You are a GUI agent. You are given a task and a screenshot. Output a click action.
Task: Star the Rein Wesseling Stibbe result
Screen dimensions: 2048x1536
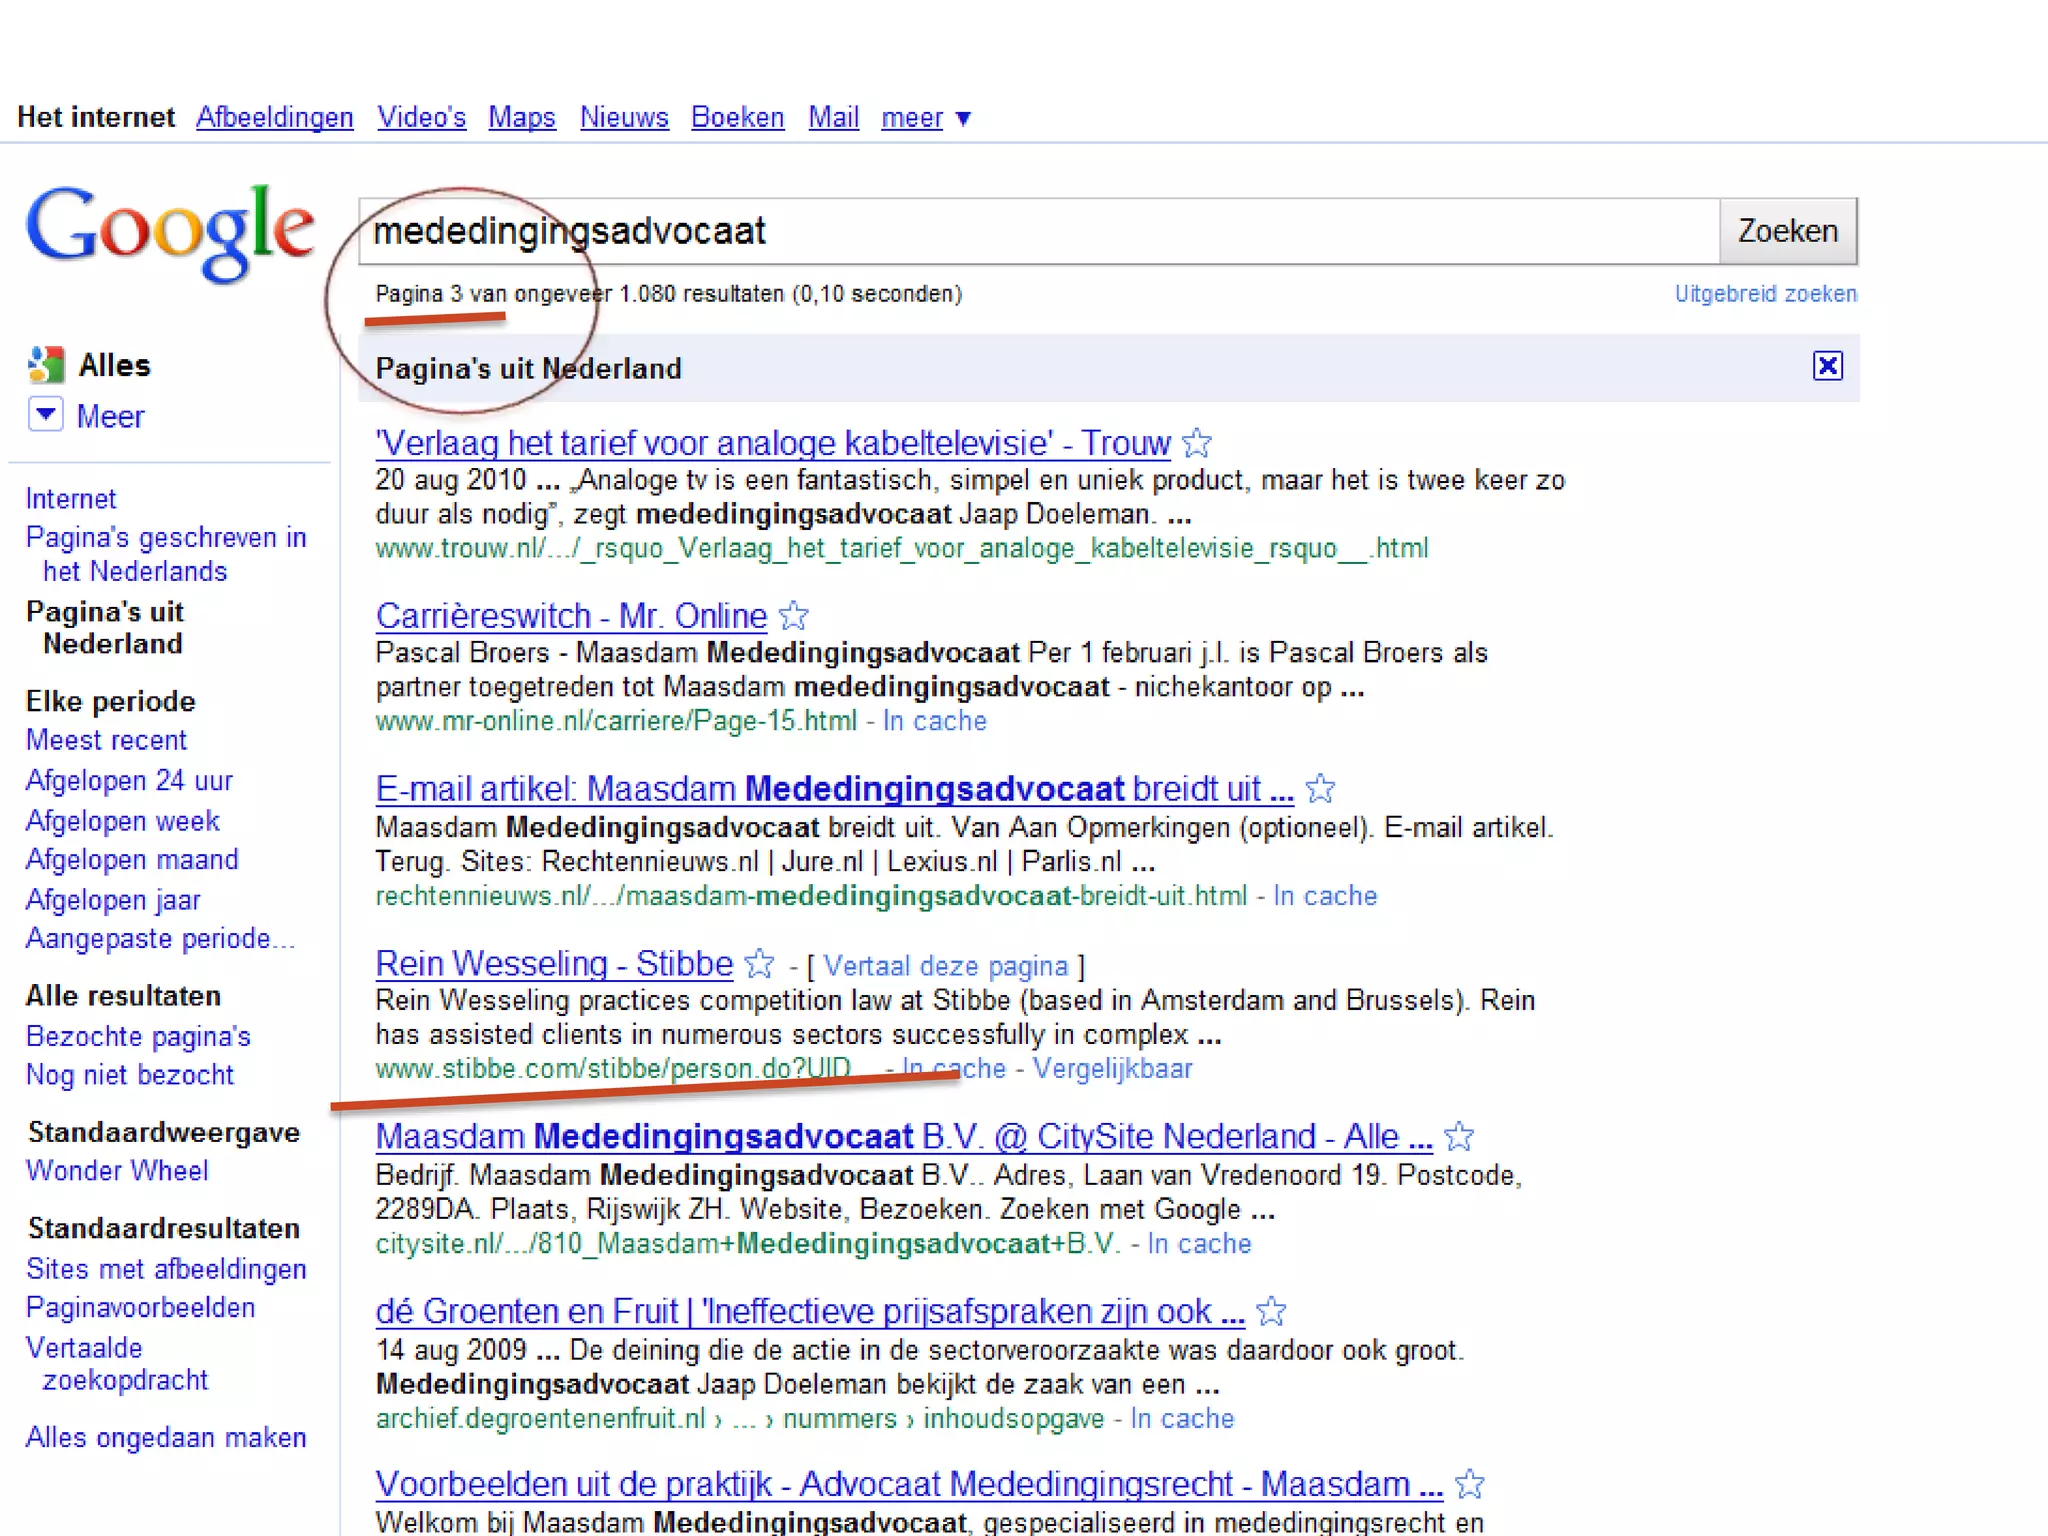point(760,963)
